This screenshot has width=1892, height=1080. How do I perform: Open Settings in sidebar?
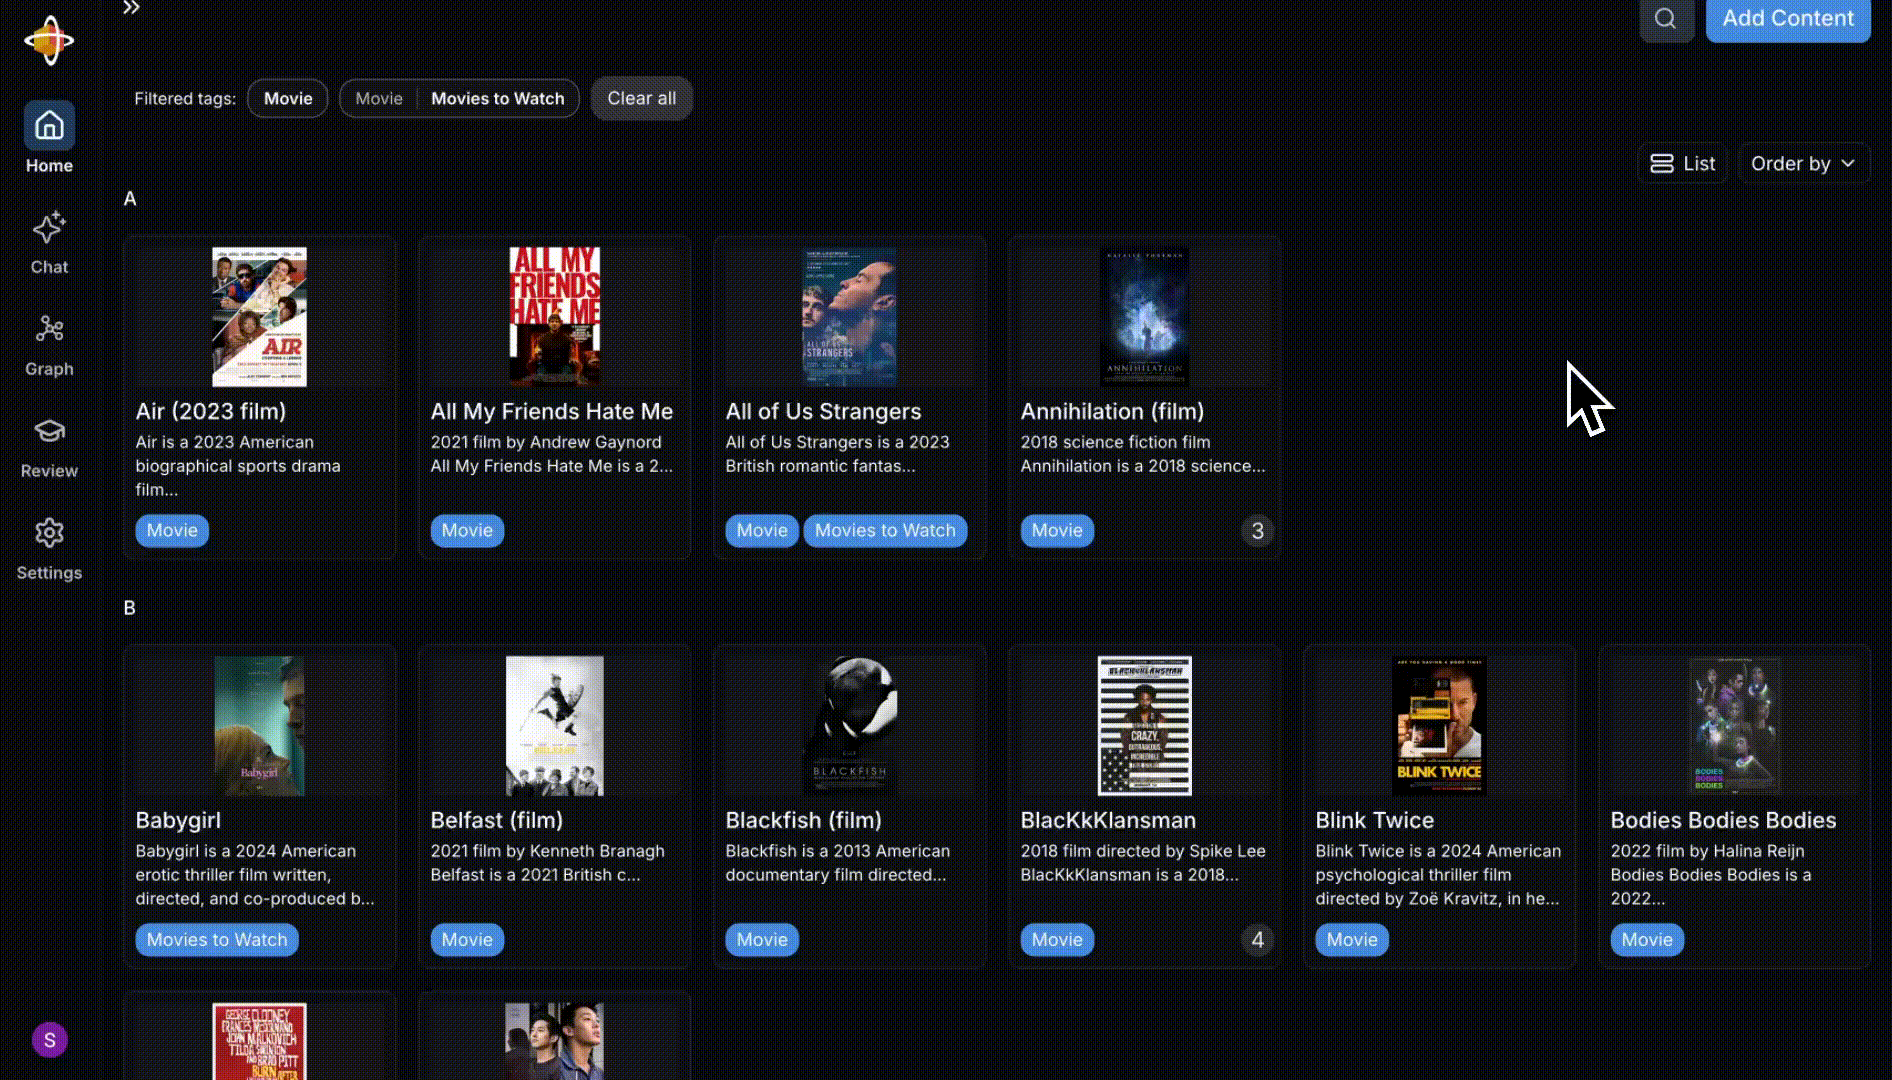[x=49, y=549]
